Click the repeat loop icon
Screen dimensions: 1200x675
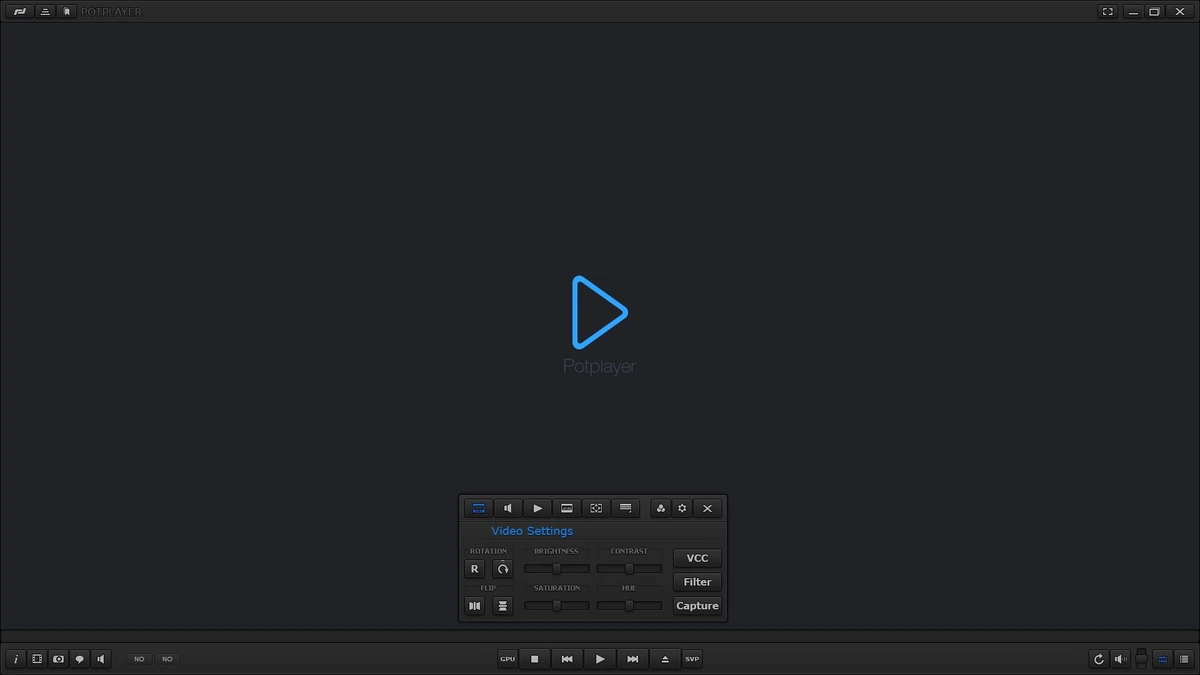[x=1099, y=659]
